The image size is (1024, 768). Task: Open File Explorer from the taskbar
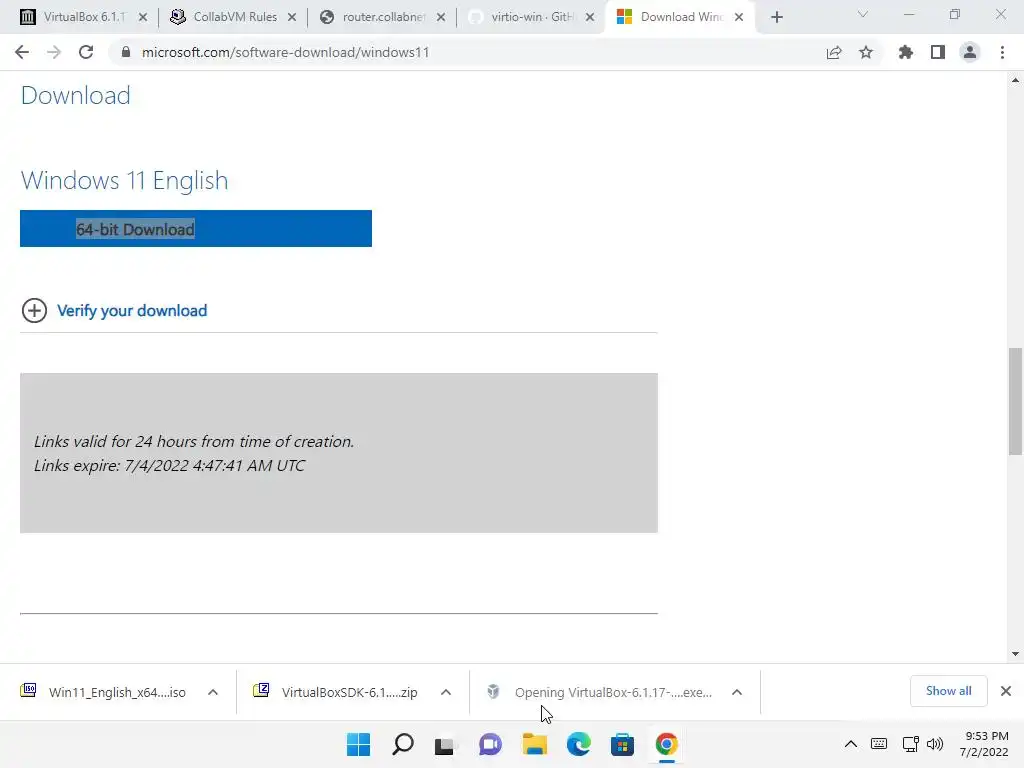[x=534, y=744]
